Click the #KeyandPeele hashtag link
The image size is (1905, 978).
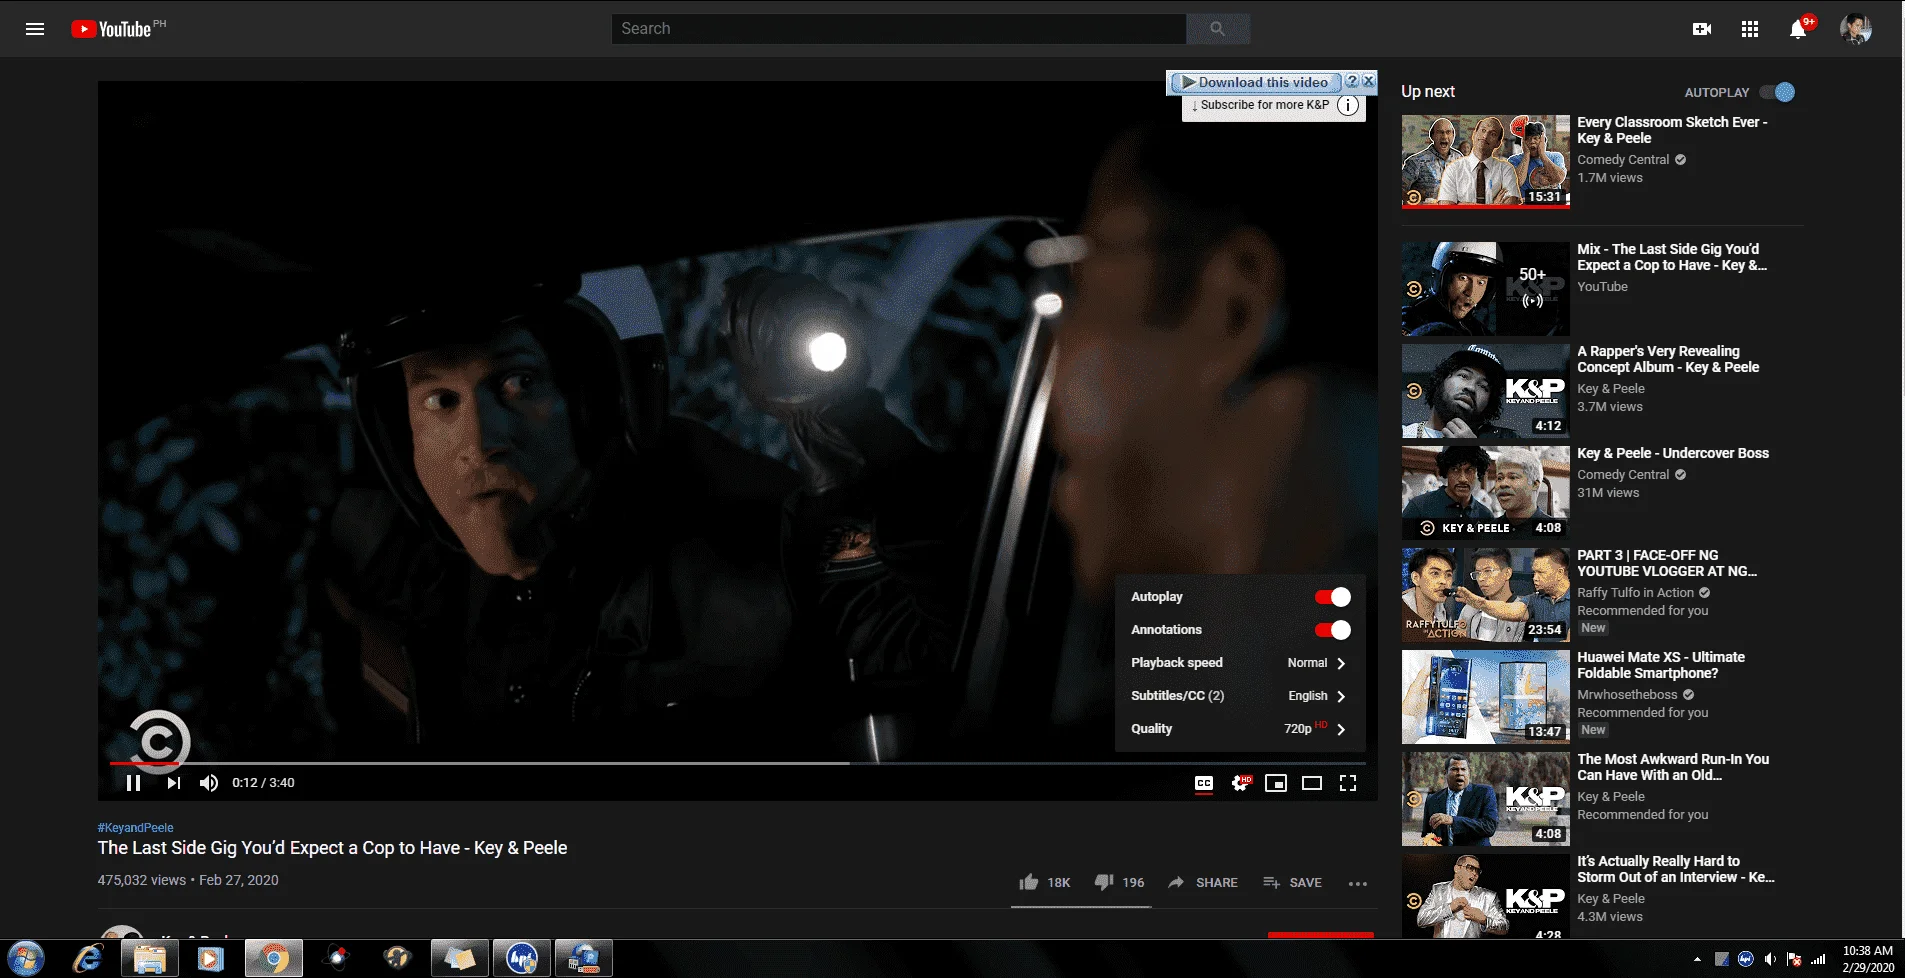(135, 828)
